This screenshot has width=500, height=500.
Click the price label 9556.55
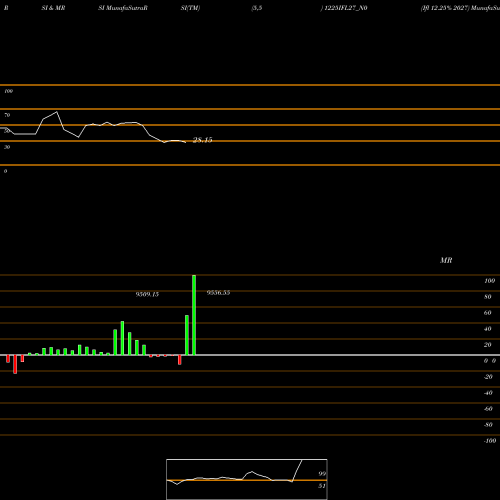tap(218, 293)
